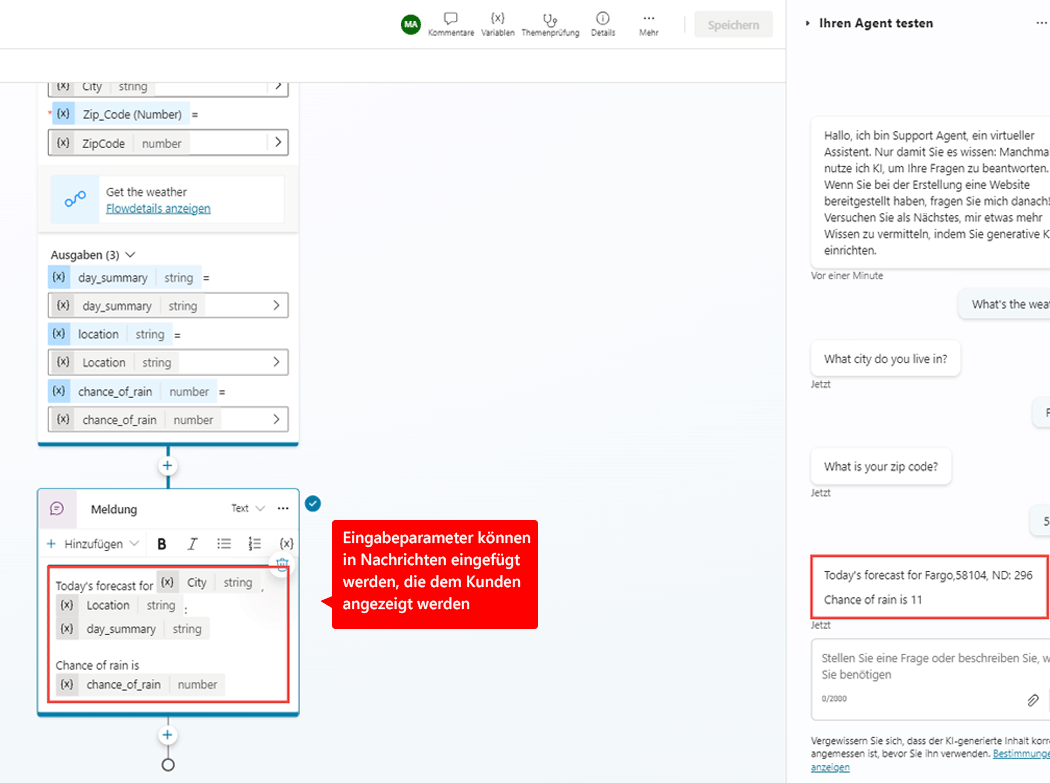The width and height of the screenshot is (1050, 783).
Task: Open Meldung node more options menu
Action: coord(283,508)
